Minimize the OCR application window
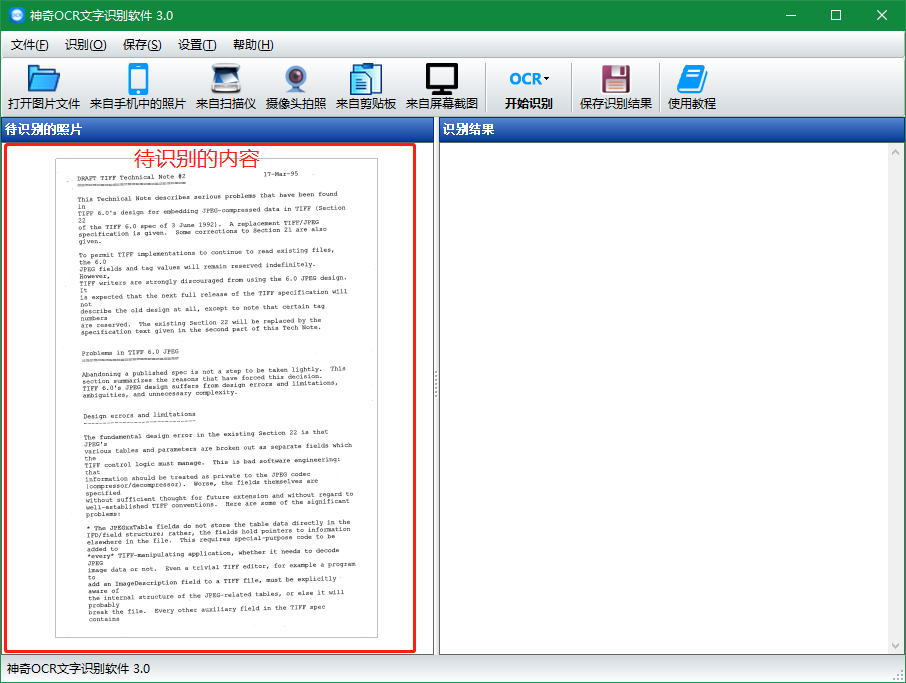Image resolution: width=906 pixels, height=683 pixels. tap(791, 15)
